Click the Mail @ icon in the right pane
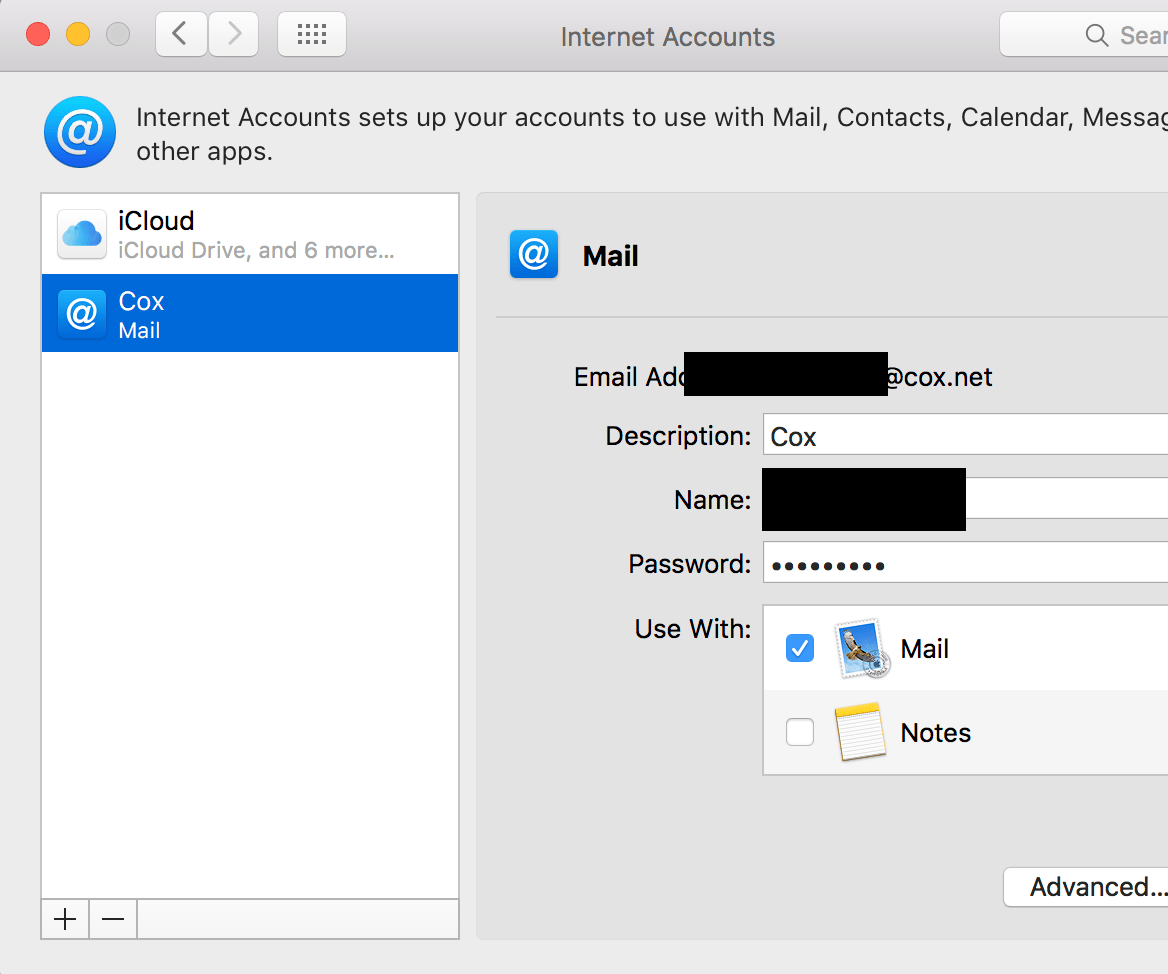Screen dimensions: 1168x974 (x=533, y=255)
